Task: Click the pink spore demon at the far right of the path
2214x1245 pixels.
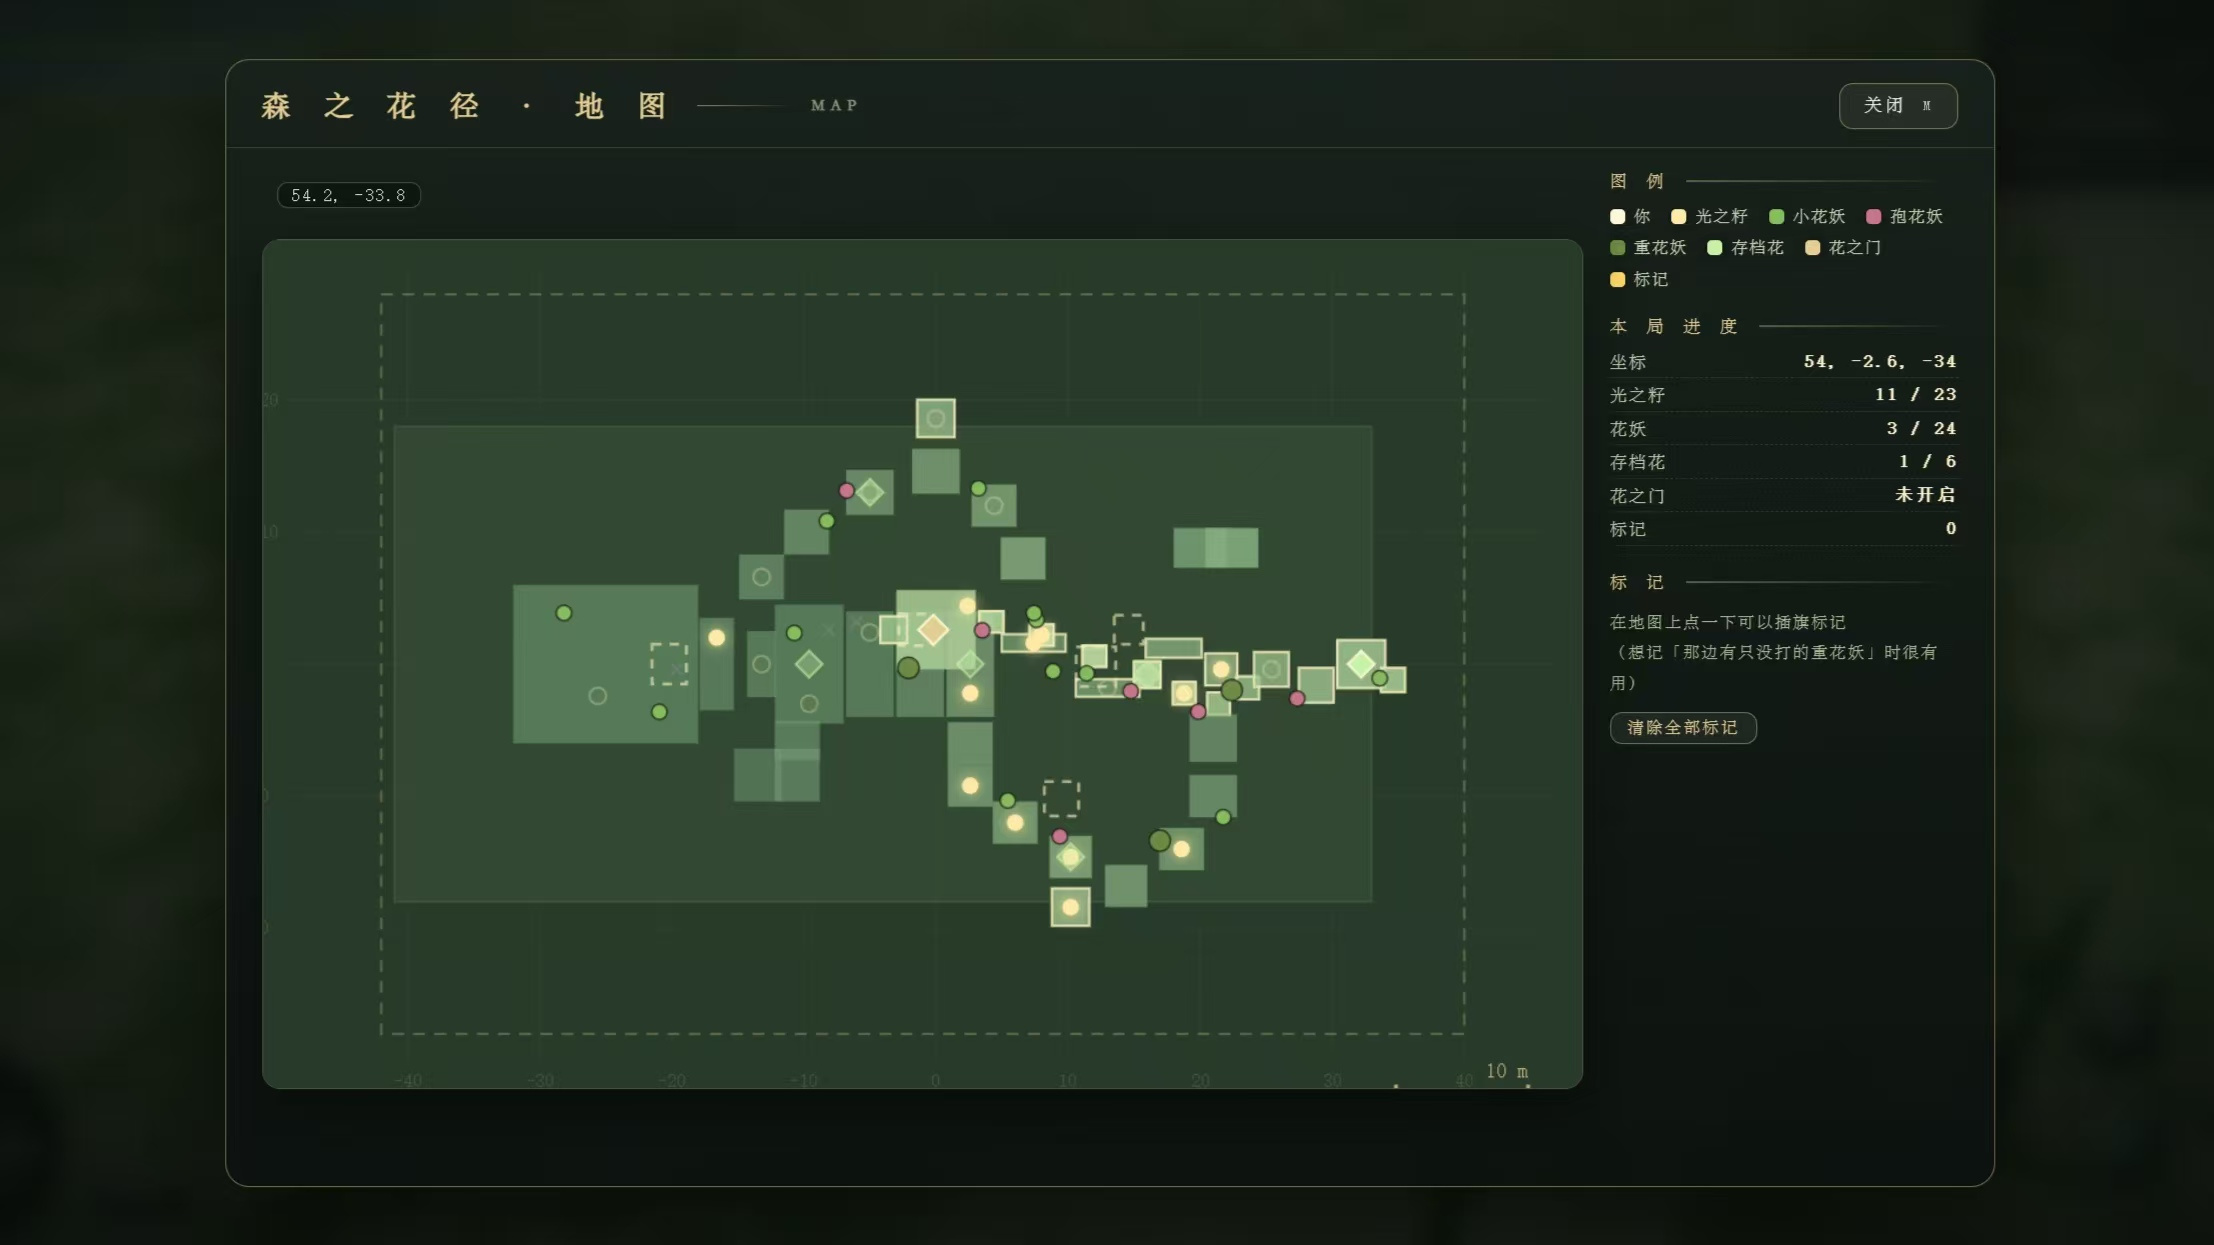Action: pos(1297,698)
